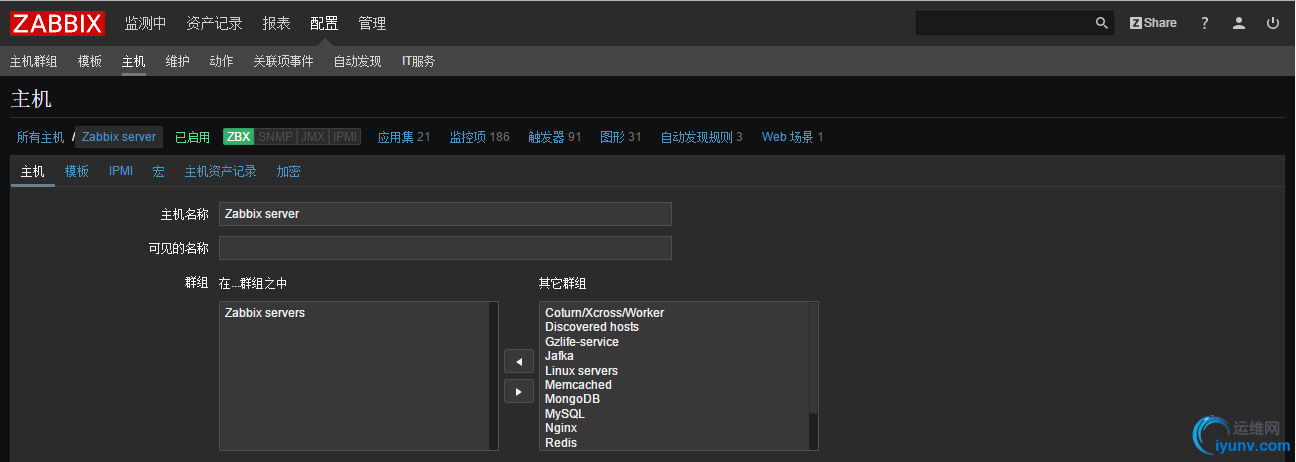Switch to the 模板 form tab
The height and width of the screenshot is (462, 1296).
click(x=77, y=171)
